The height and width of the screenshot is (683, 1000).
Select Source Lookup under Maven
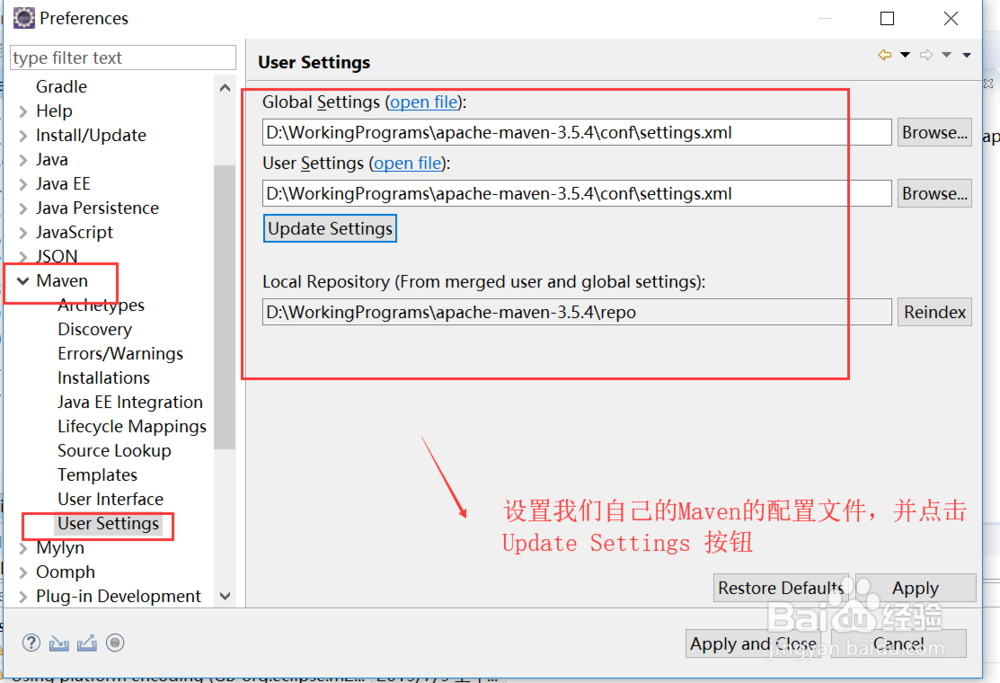tap(114, 451)
